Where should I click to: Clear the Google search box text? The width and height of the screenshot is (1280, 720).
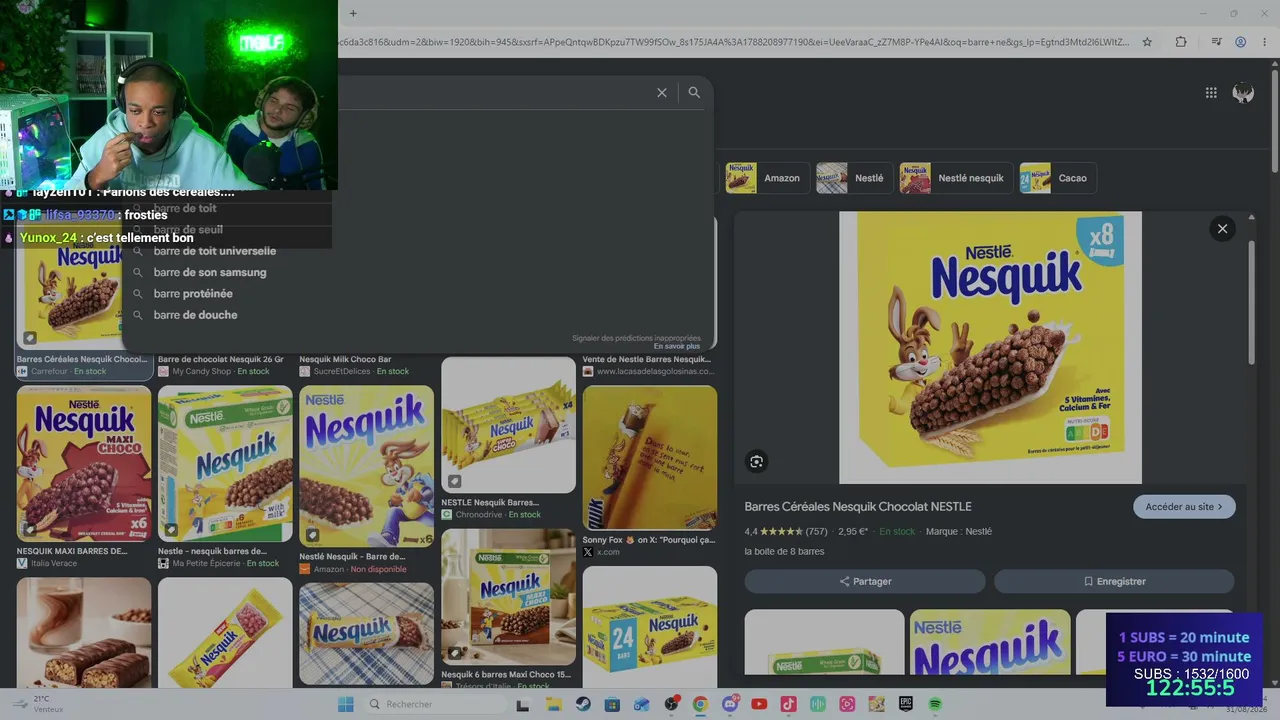tap(661, 92)
